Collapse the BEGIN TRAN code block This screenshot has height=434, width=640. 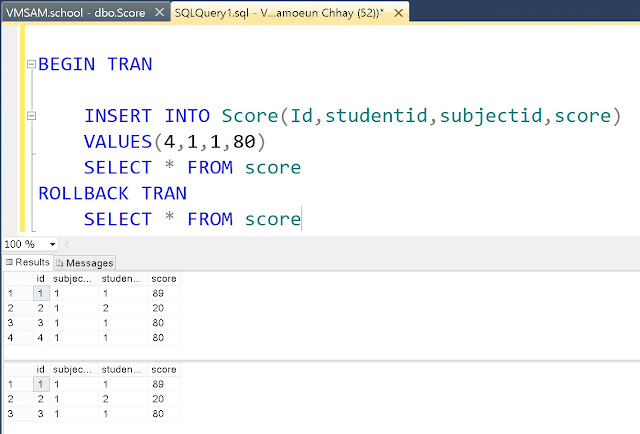31,64
